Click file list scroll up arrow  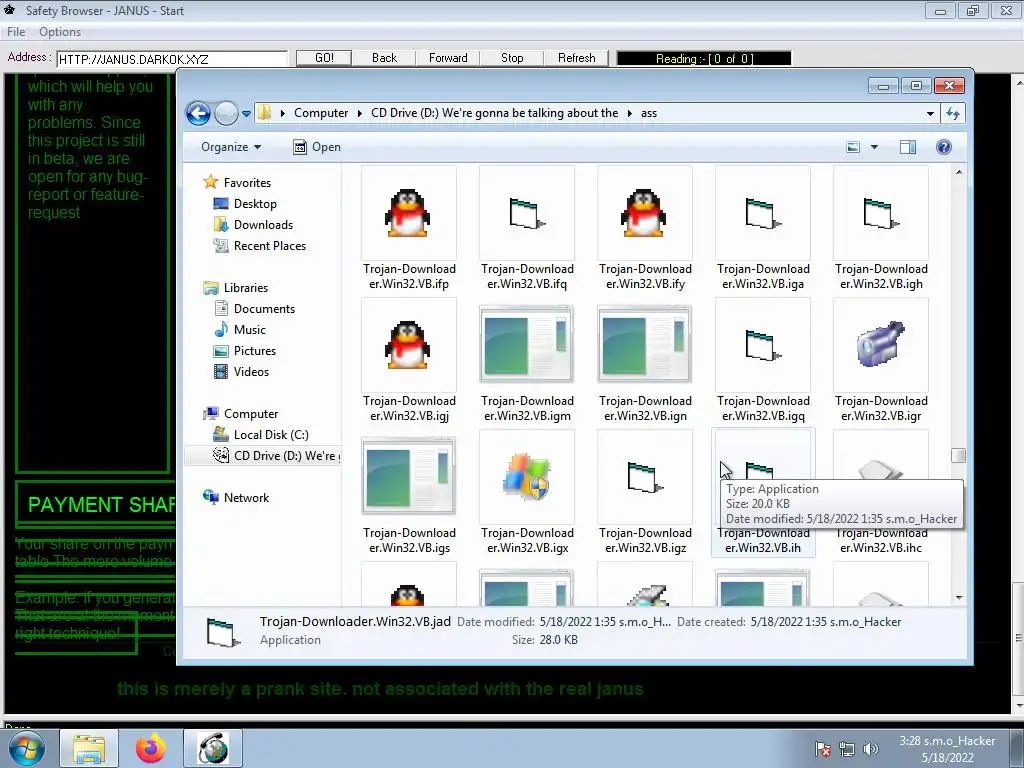coord(958,172)
